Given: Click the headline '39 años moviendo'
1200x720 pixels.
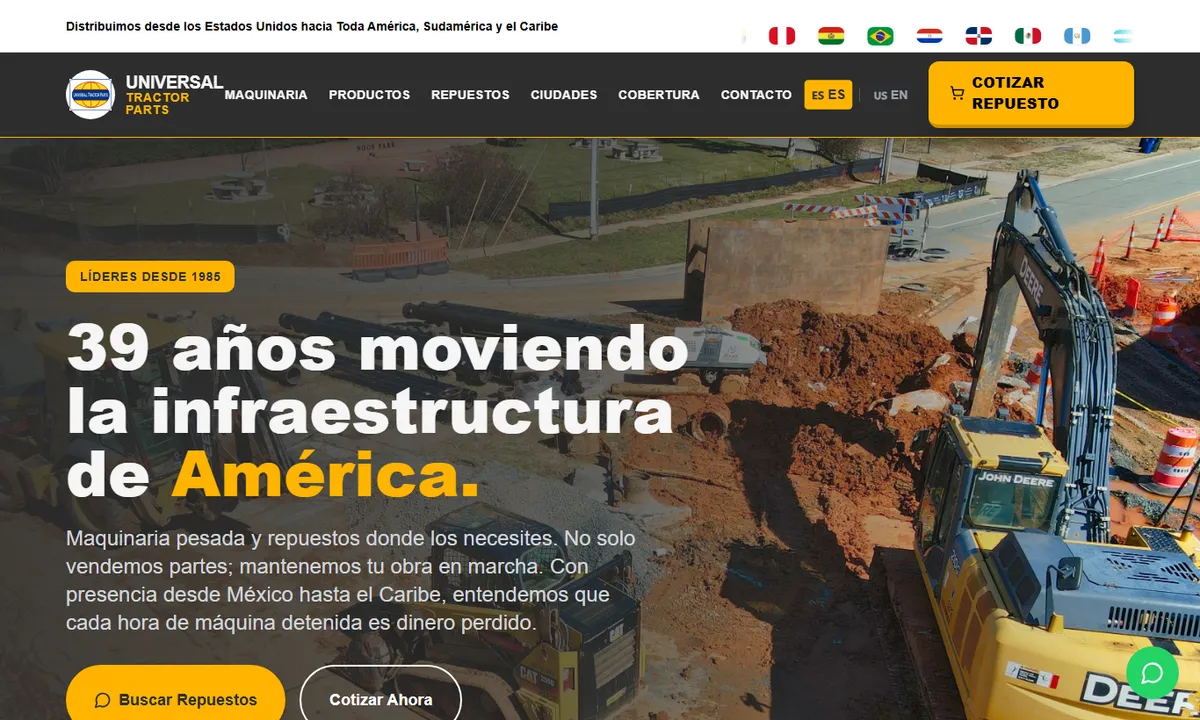Looking at the screenshot, I should tap(378, 348).
